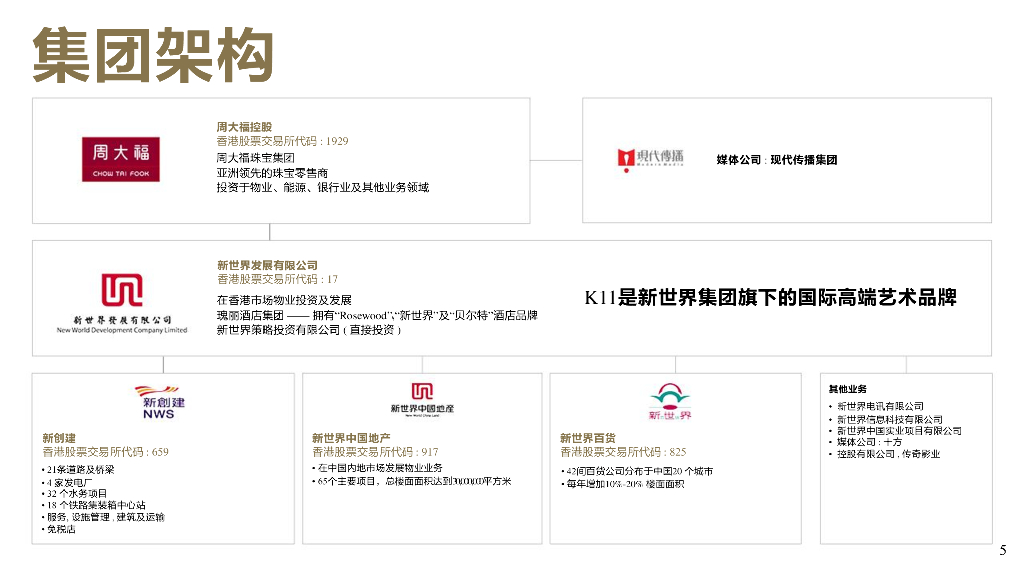
Task: Select the 新世界发展有限公司 heading
Action: pyautogui.click(x=267, y=265)
